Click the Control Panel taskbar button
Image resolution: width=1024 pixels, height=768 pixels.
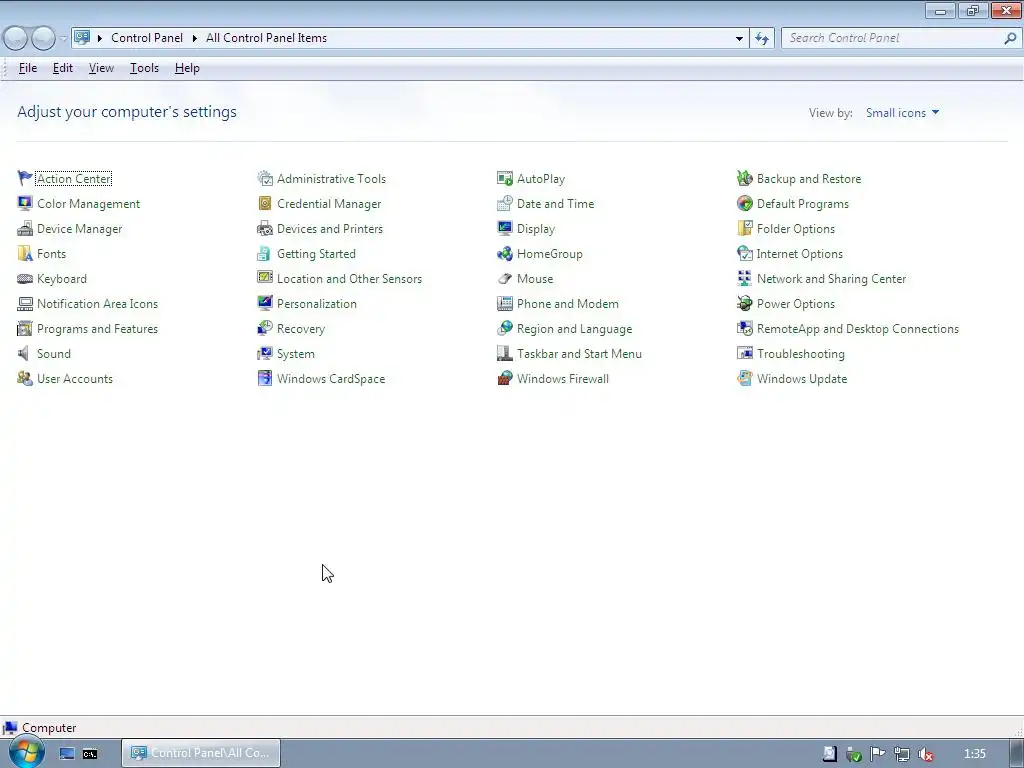(202, 753)
